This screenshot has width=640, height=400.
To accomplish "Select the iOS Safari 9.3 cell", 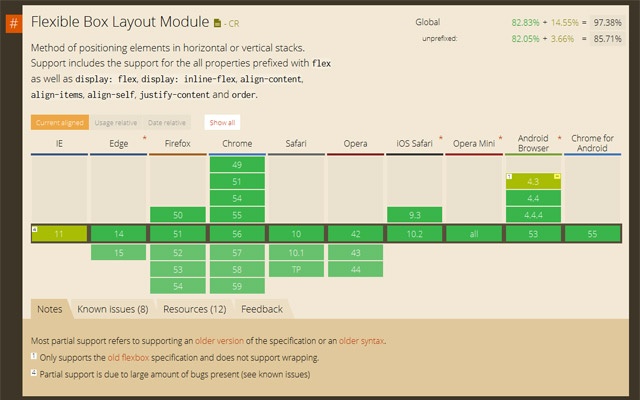I will pyautogui.click(x=415, y=215).
